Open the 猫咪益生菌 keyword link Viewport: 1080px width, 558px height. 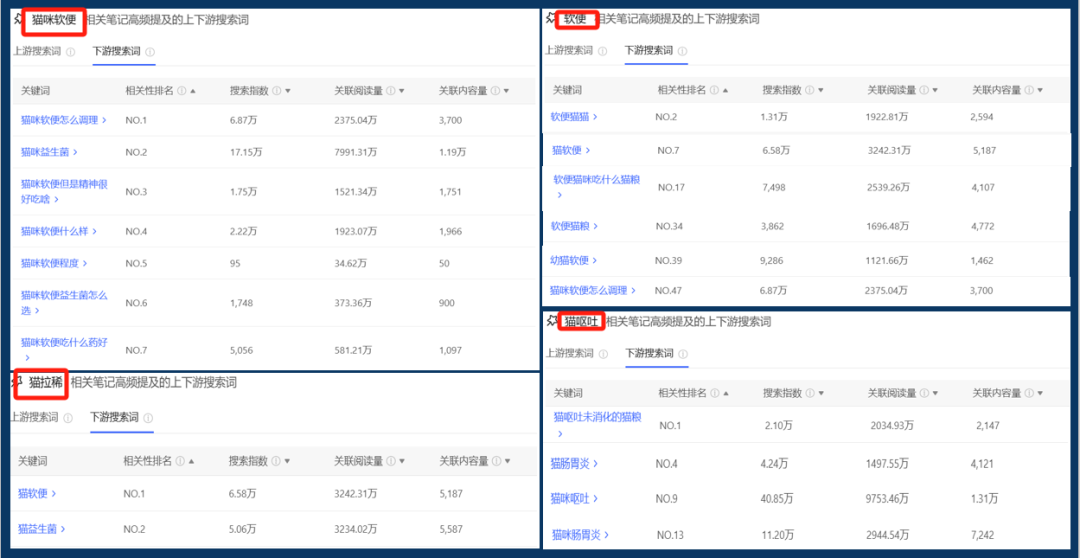[49, 152]
